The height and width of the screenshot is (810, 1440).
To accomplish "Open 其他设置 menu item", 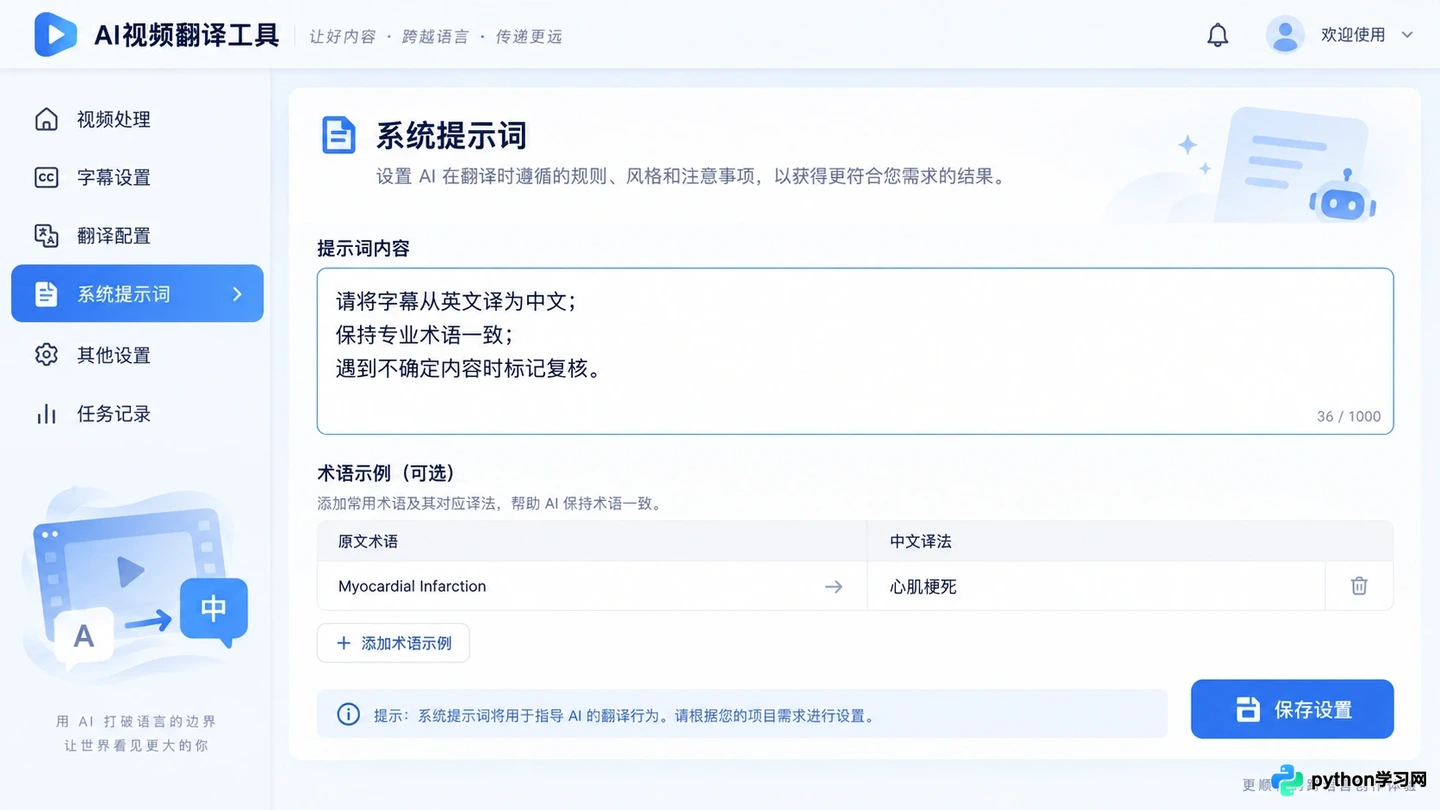I will pos(137,355).
